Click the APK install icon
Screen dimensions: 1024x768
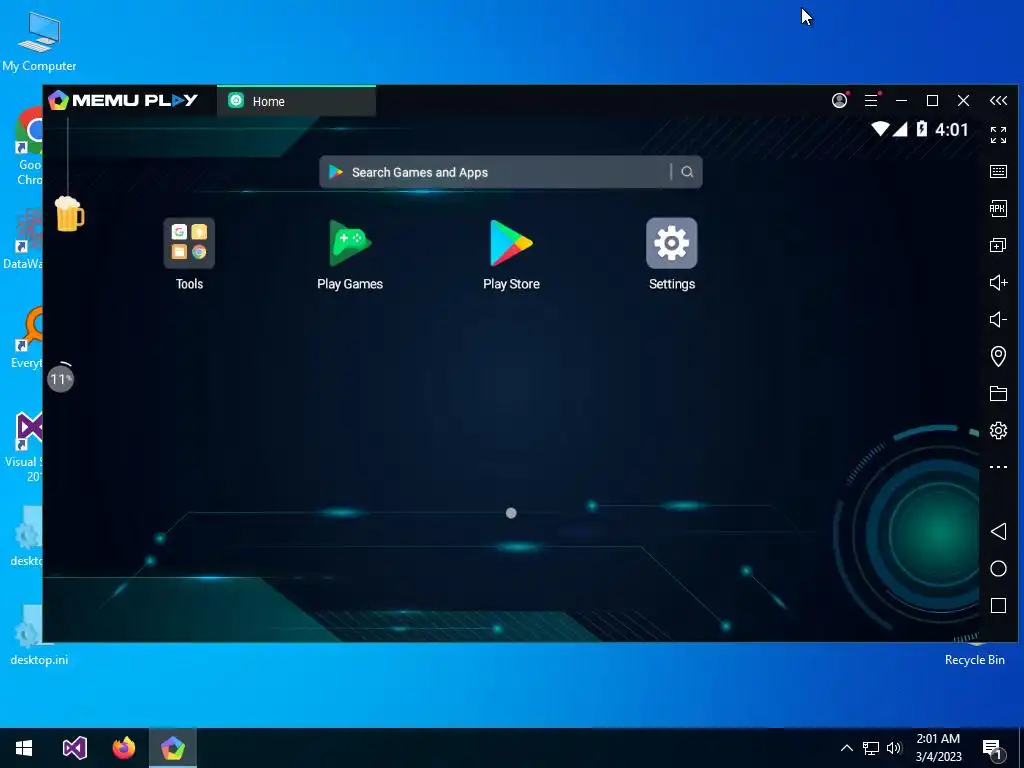pos(998,208)
